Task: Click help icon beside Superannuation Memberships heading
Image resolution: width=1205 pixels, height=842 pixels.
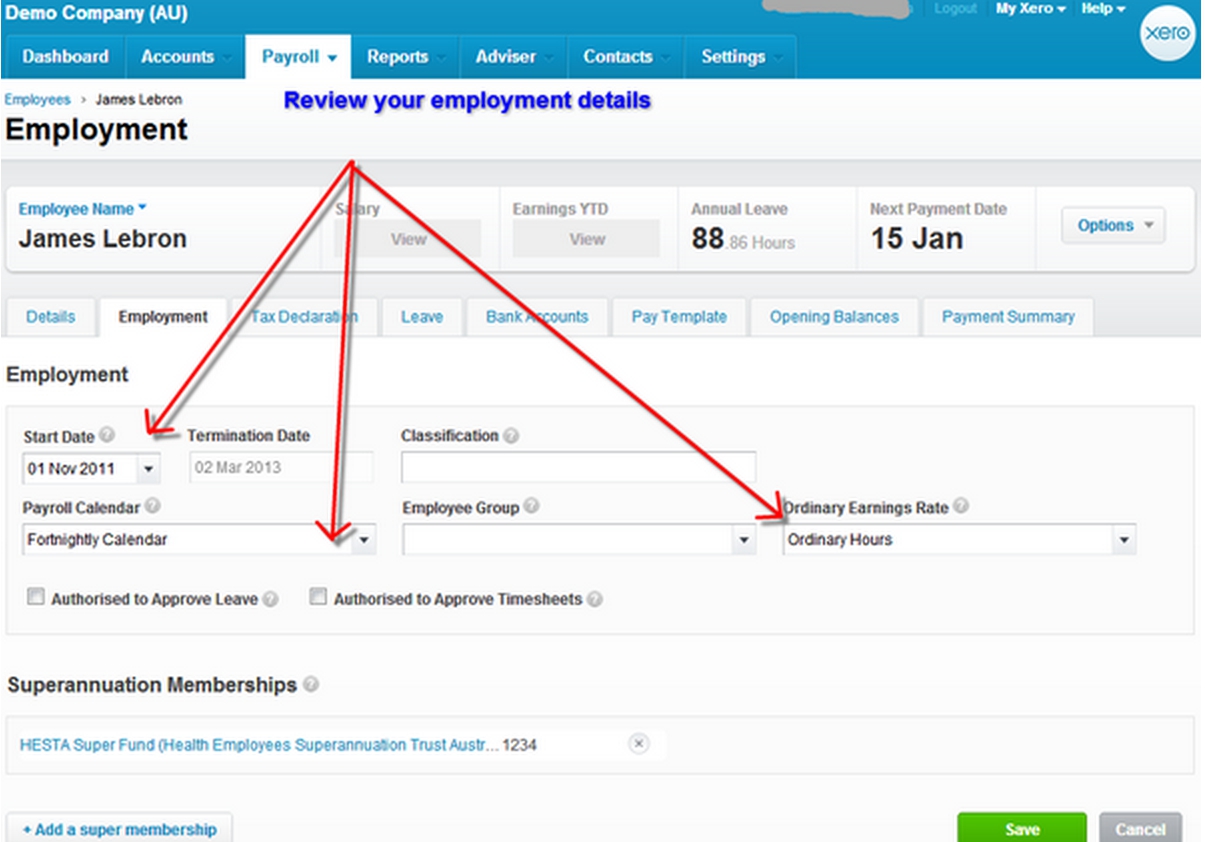Action: [311, 685]
